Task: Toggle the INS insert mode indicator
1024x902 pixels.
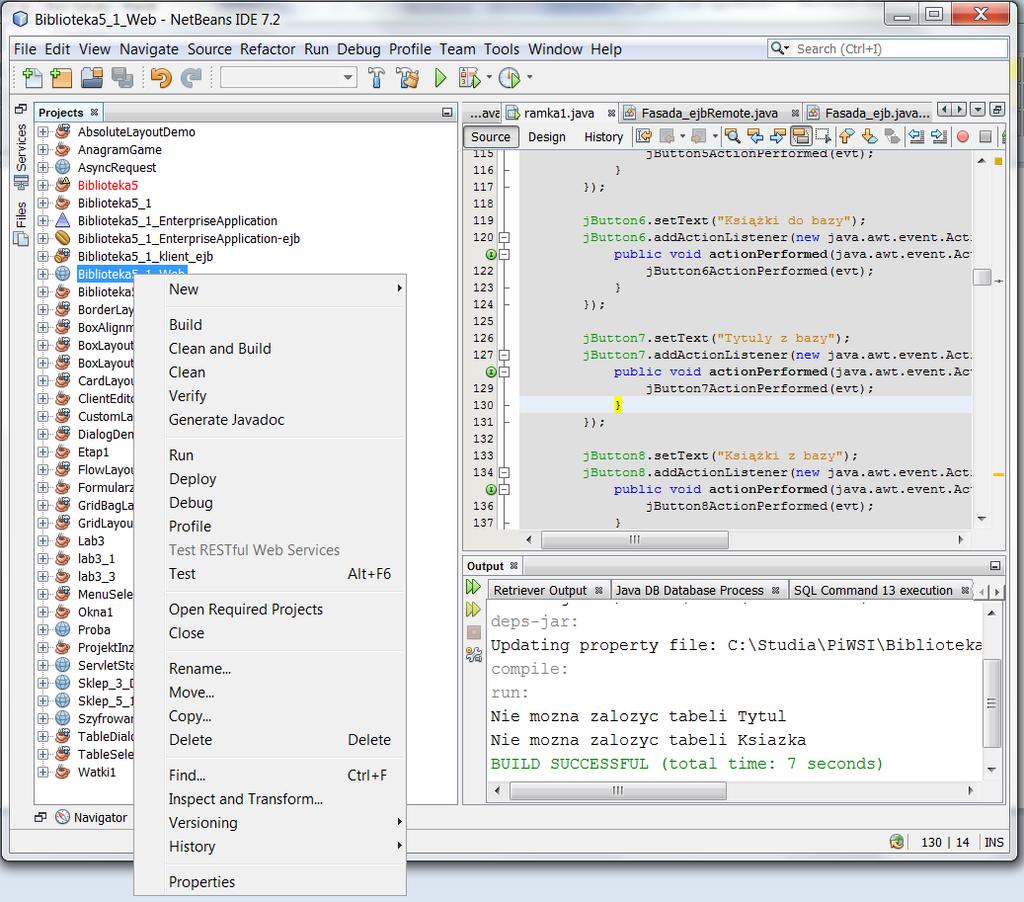Action: click(x=994, y=842)
